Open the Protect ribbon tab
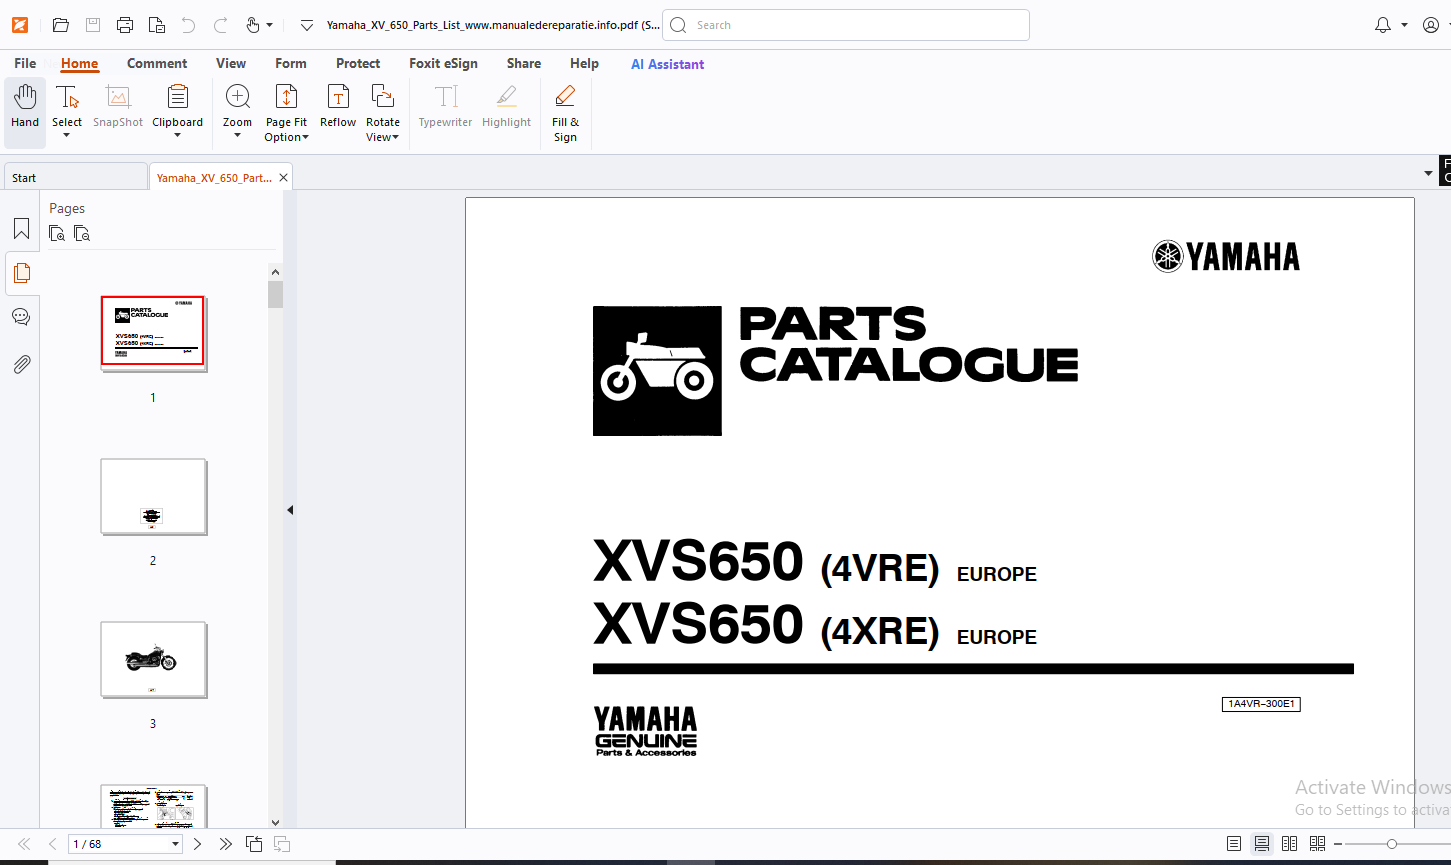Screen dimensions: 1451x865 (x=358, y=63)
